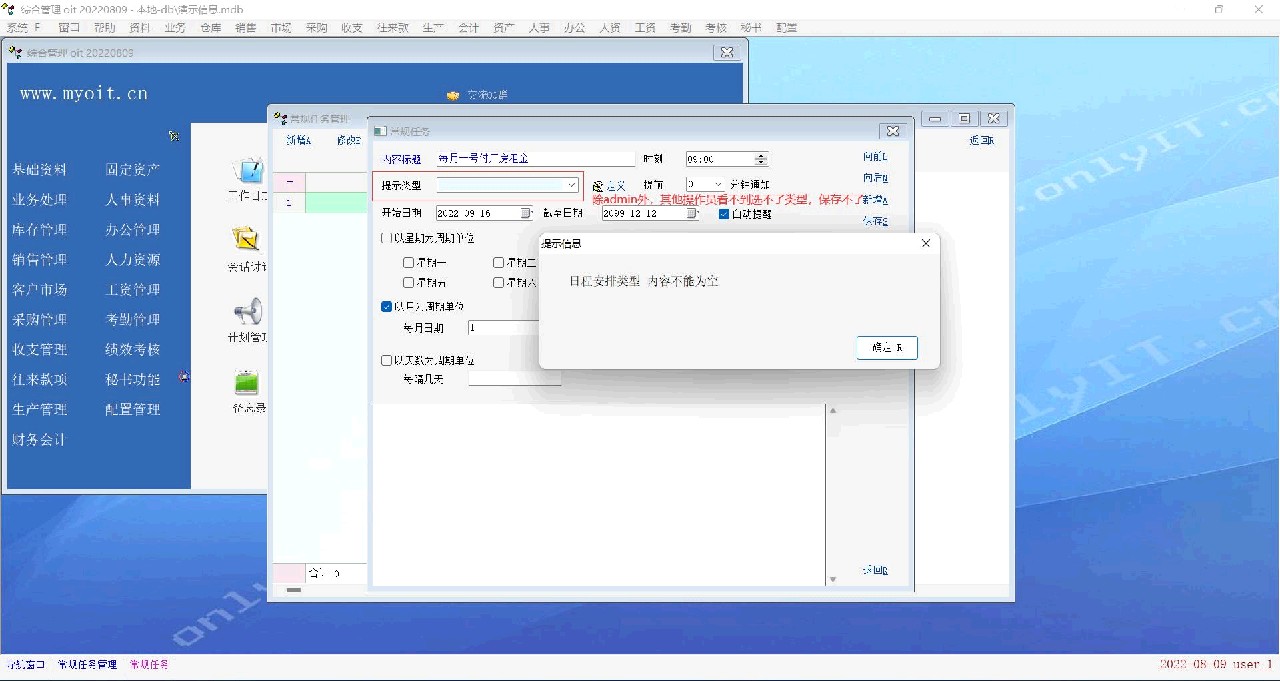Uncheck the 自动提醒 checkbox
This screenshot has height=681, width=1280.
[724, 213]
